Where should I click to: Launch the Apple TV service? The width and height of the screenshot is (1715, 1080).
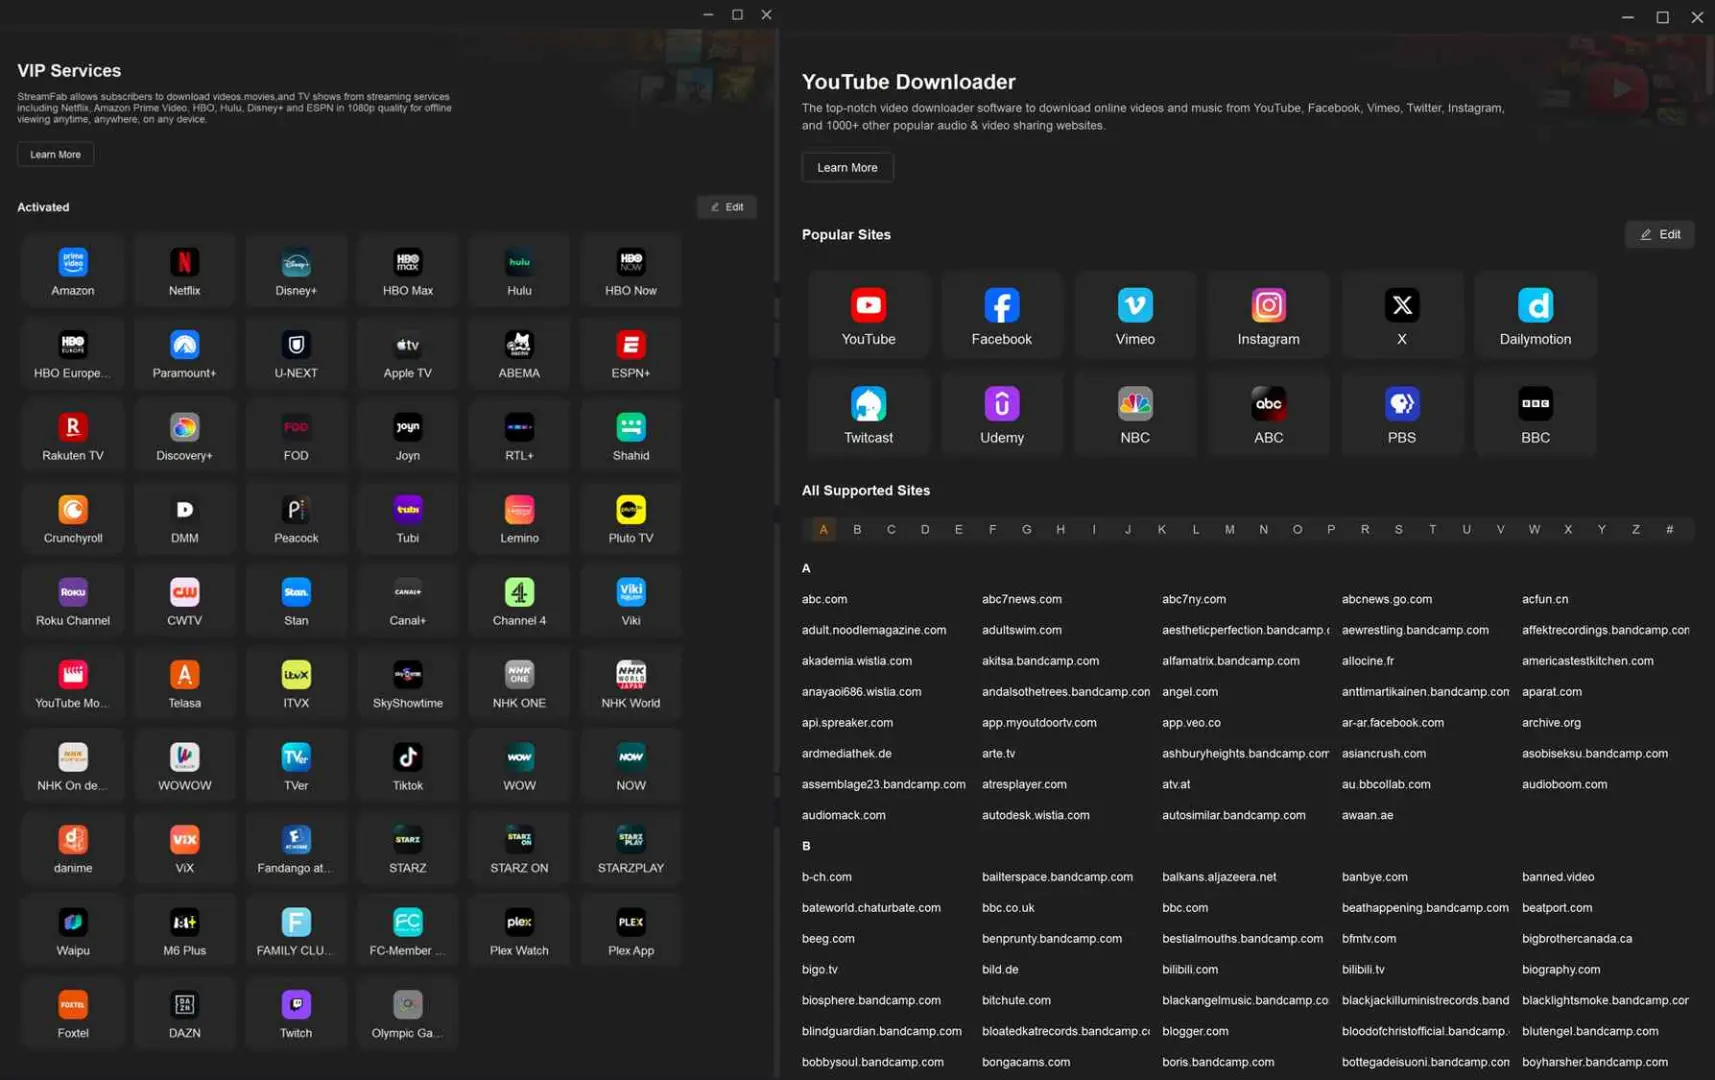[x=408, y=354]
